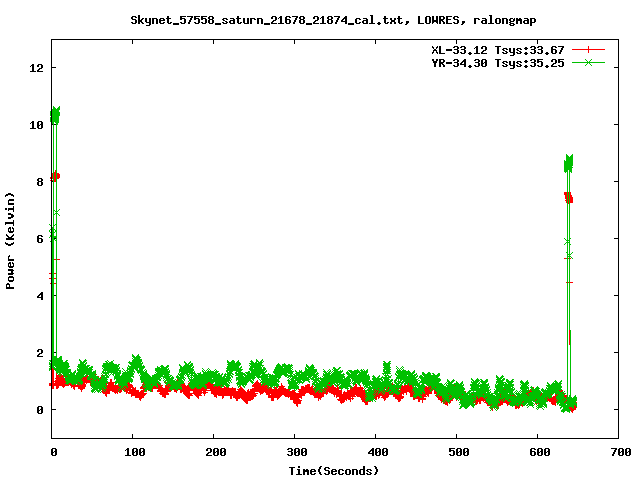The width and height of the screenshot is (640, 480).
Task: Click the Power (Kelvin) y-axis label
Action: (x=10, y=241)
